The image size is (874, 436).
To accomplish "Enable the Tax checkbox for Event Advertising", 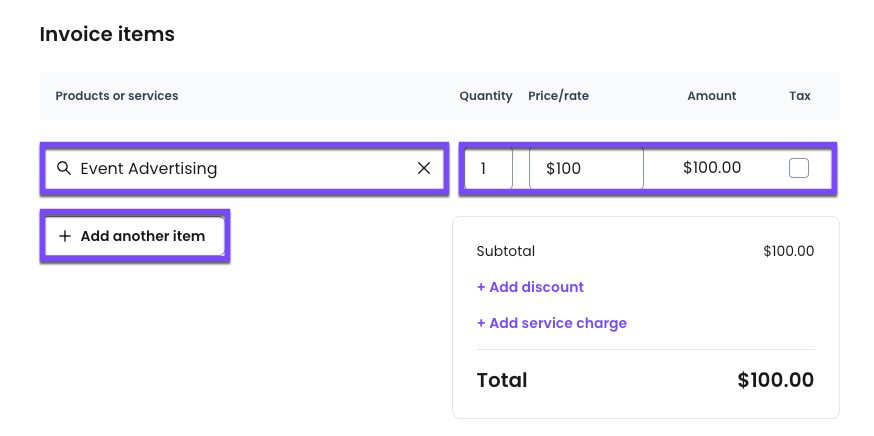I will click(799, 168).
